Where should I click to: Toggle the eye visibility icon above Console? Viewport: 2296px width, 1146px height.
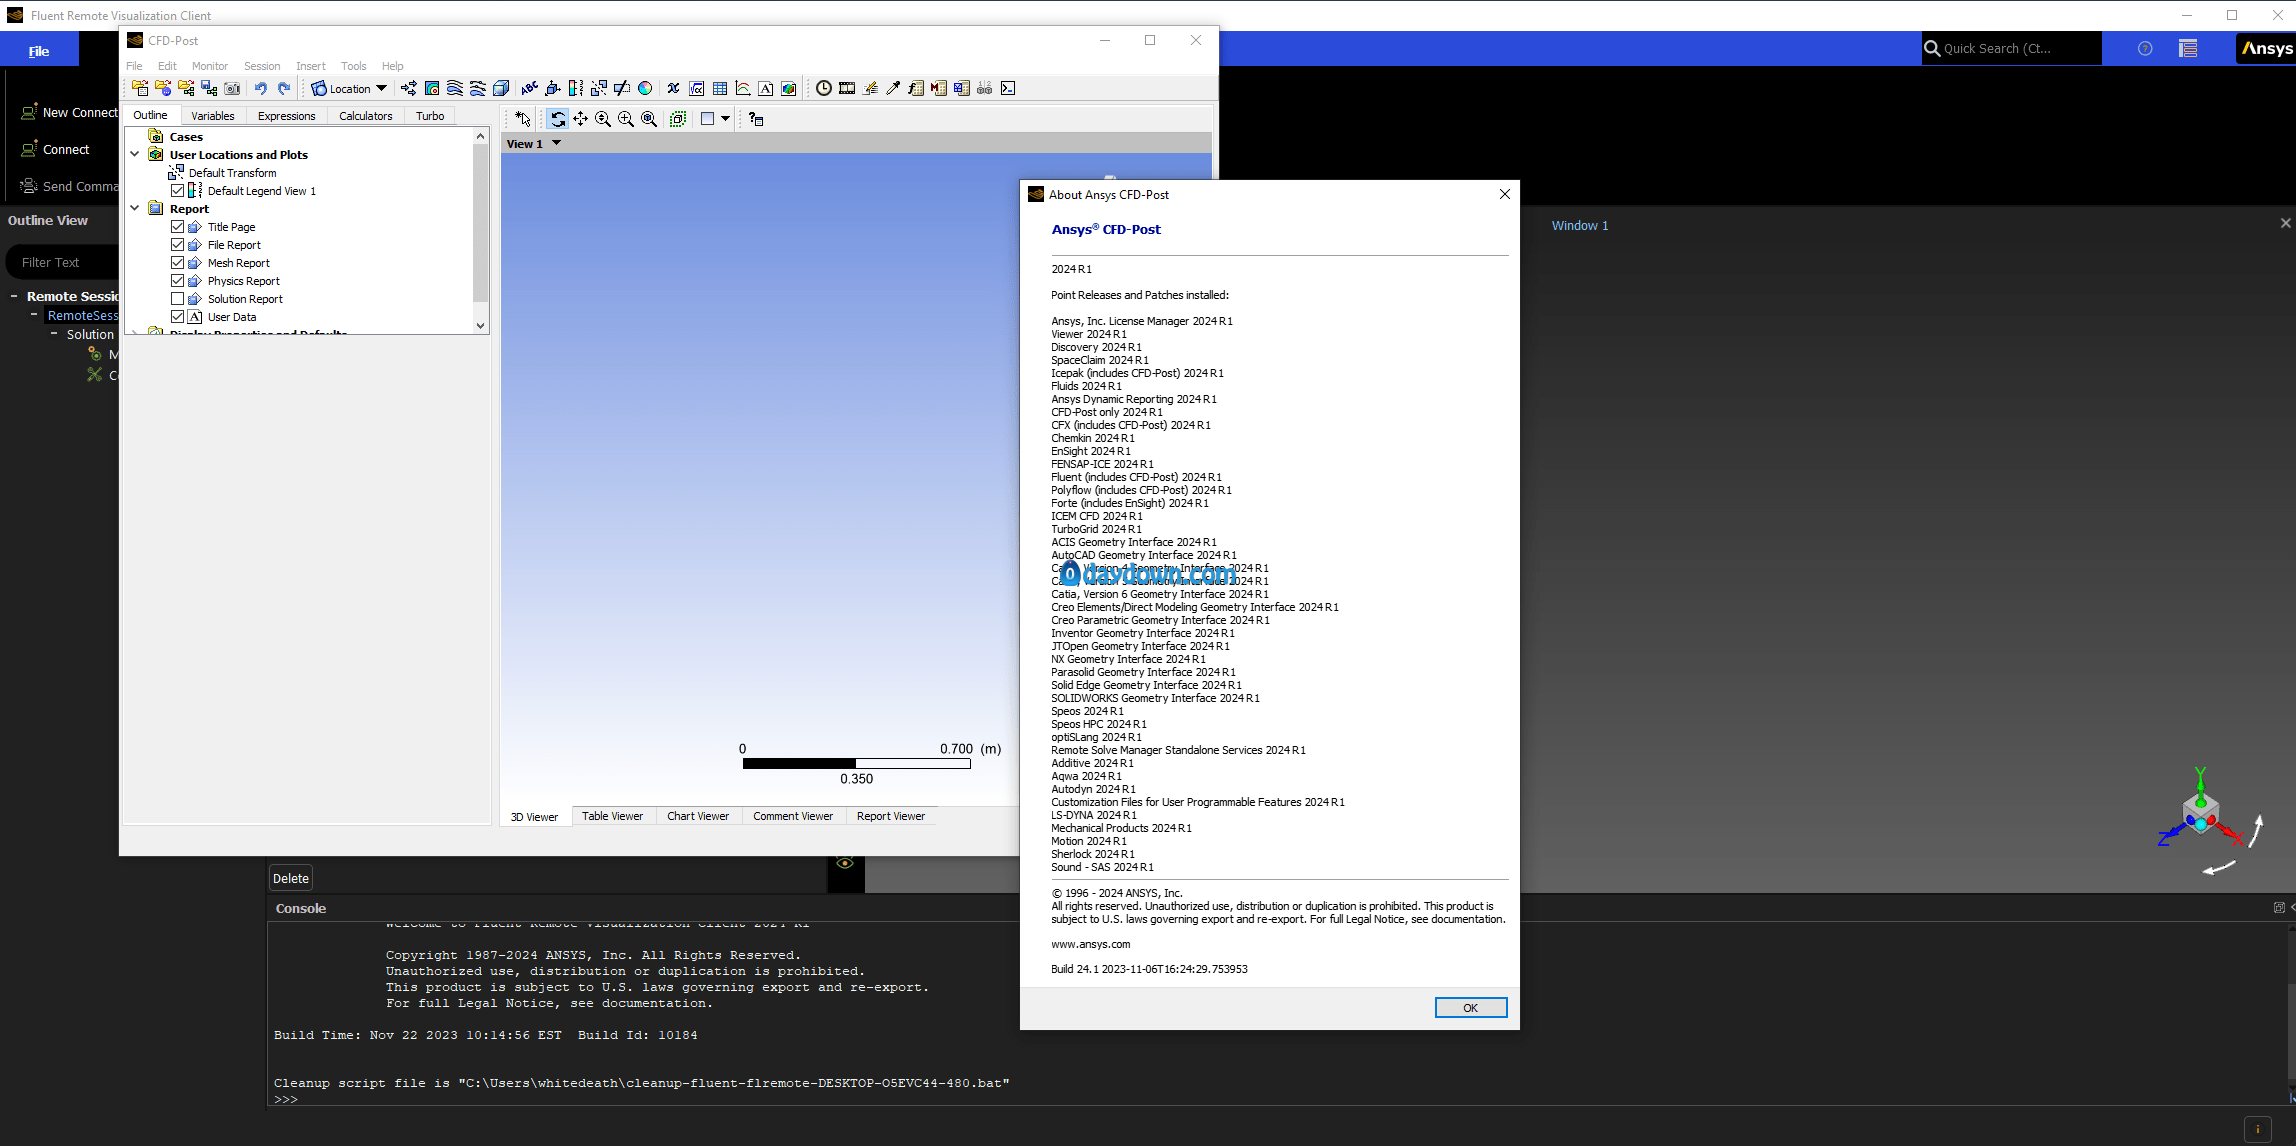point(845,864)
